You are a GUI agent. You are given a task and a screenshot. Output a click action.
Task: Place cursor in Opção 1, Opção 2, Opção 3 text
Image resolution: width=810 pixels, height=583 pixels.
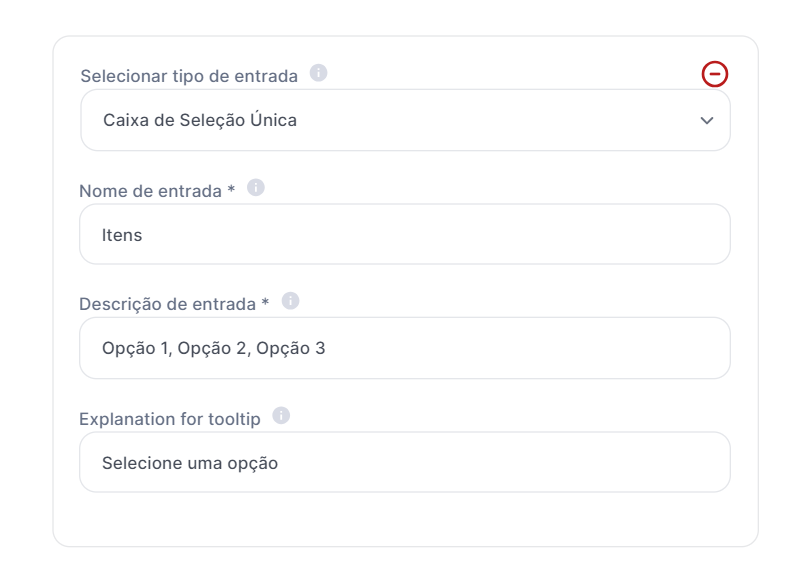tap(213, 349)
